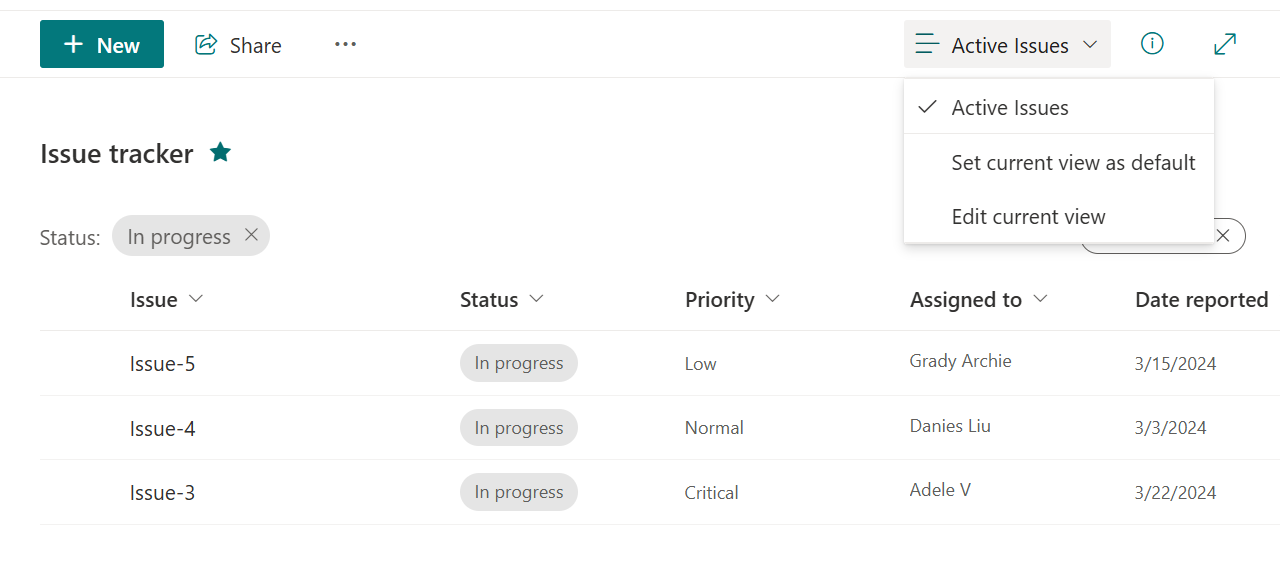1280x566 pixels.
Task: Click the Share icon button
Action: [x=238, y=45]
